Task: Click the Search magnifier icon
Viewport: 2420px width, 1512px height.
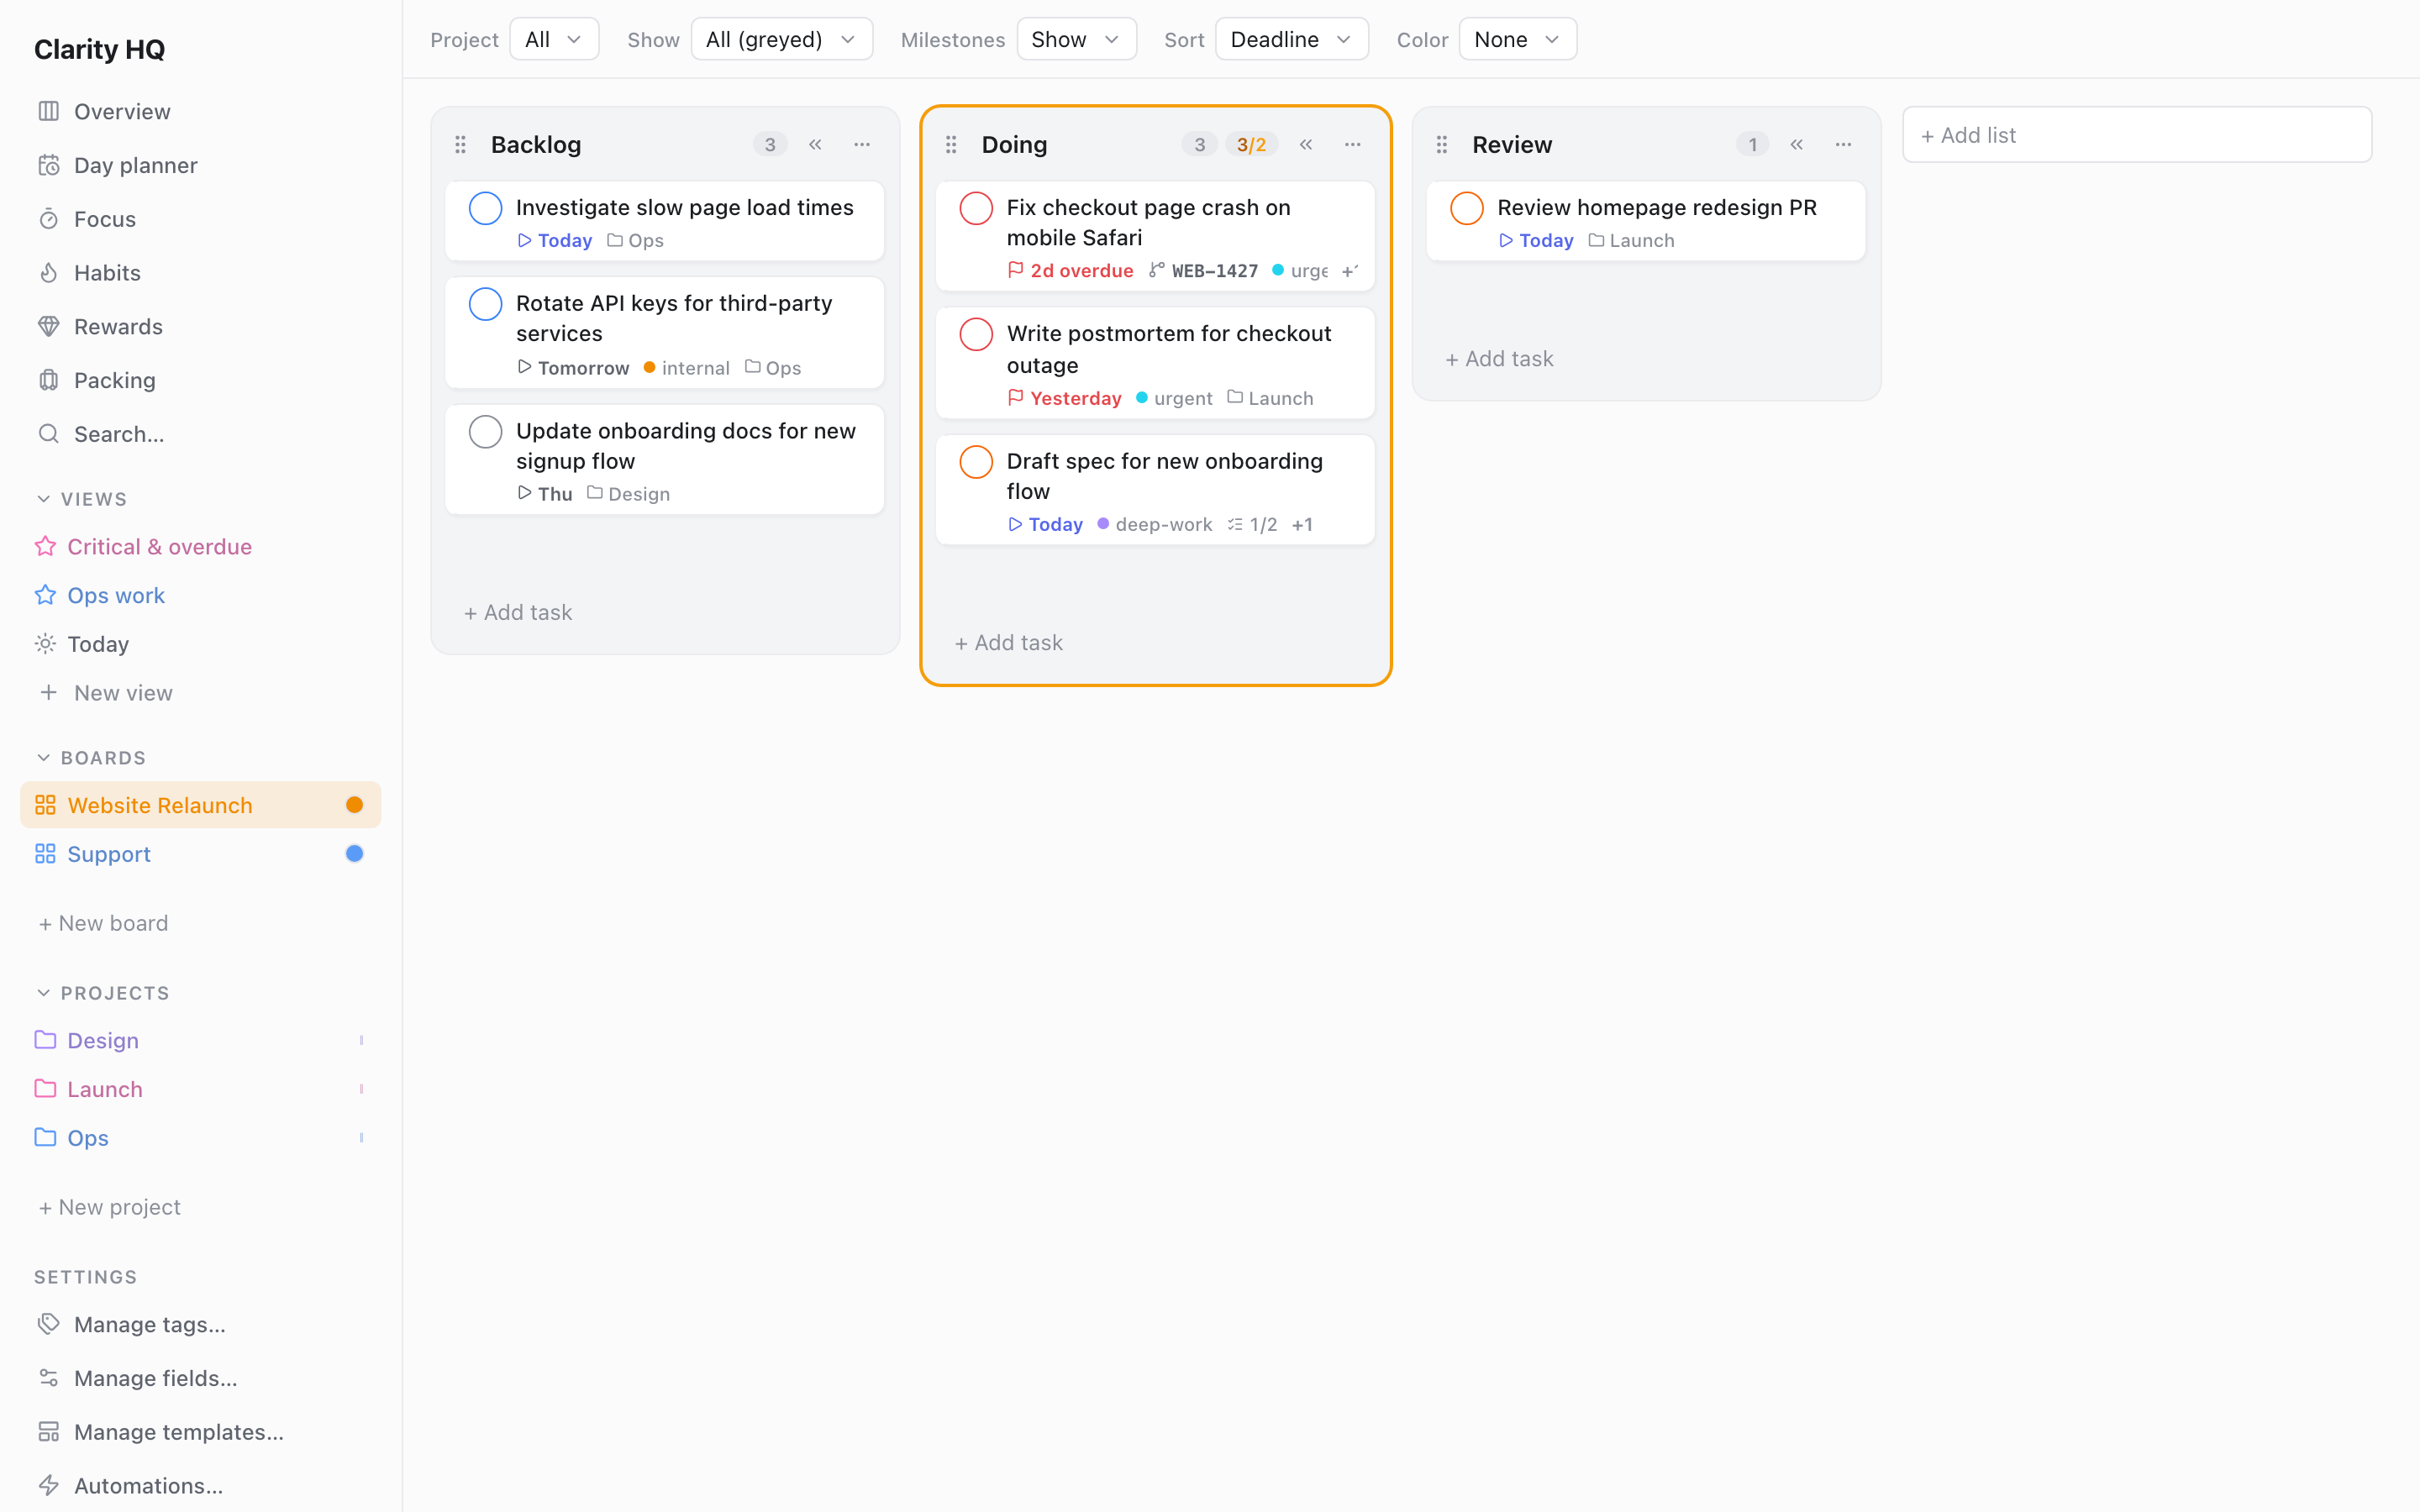Action: 48,434
